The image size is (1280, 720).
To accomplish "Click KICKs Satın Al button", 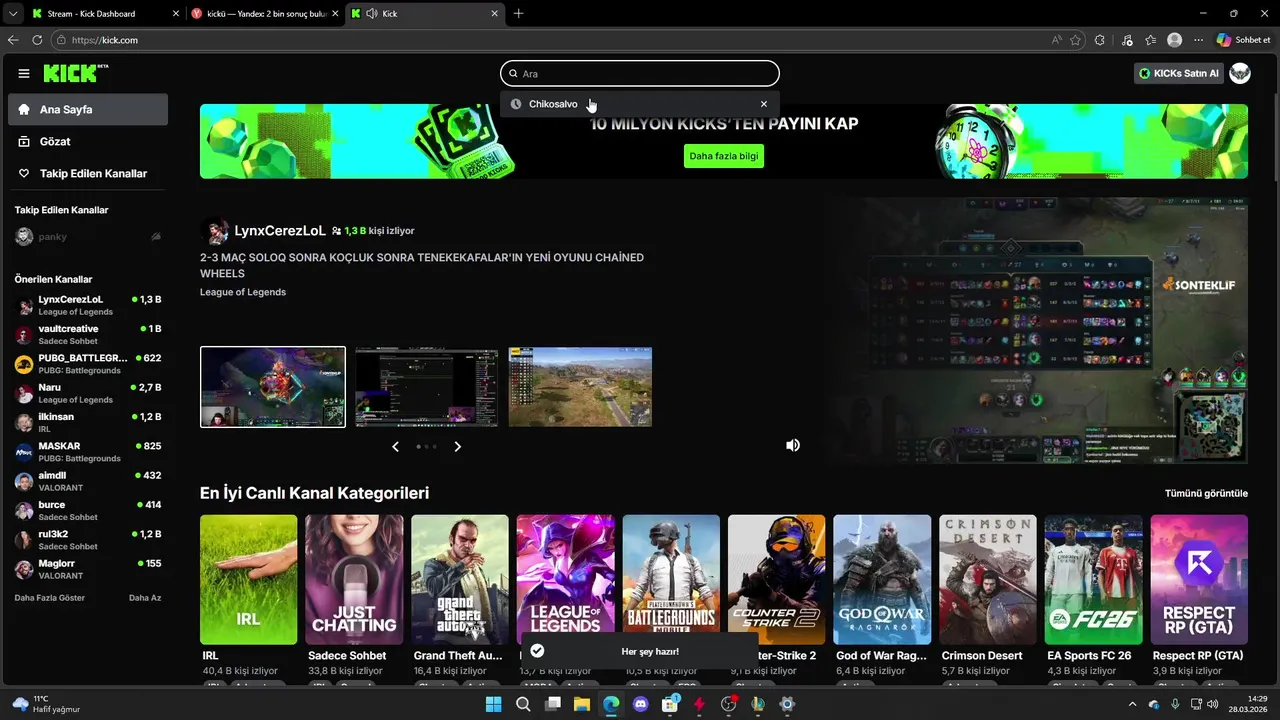I will coord(1179,73).
